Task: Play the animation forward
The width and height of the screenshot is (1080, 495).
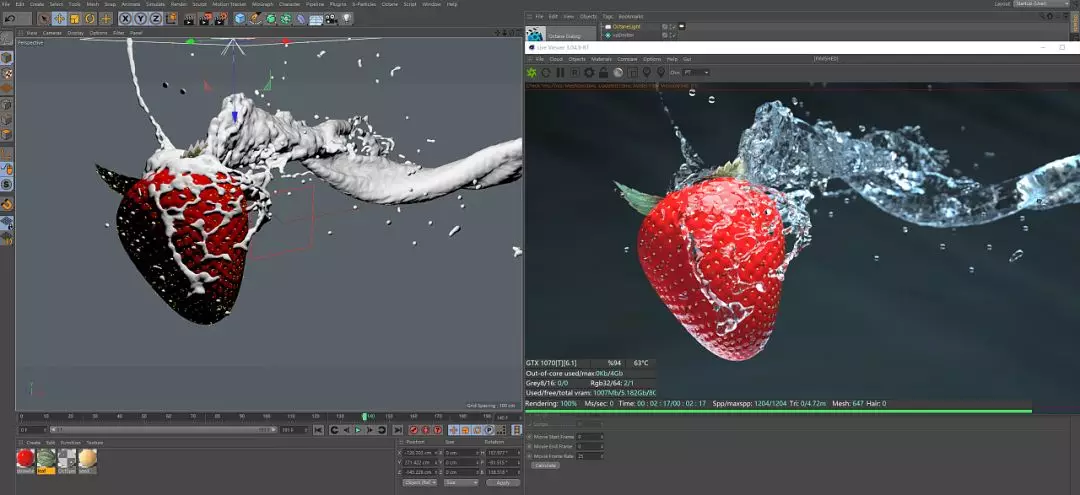Action: [358, 430]
